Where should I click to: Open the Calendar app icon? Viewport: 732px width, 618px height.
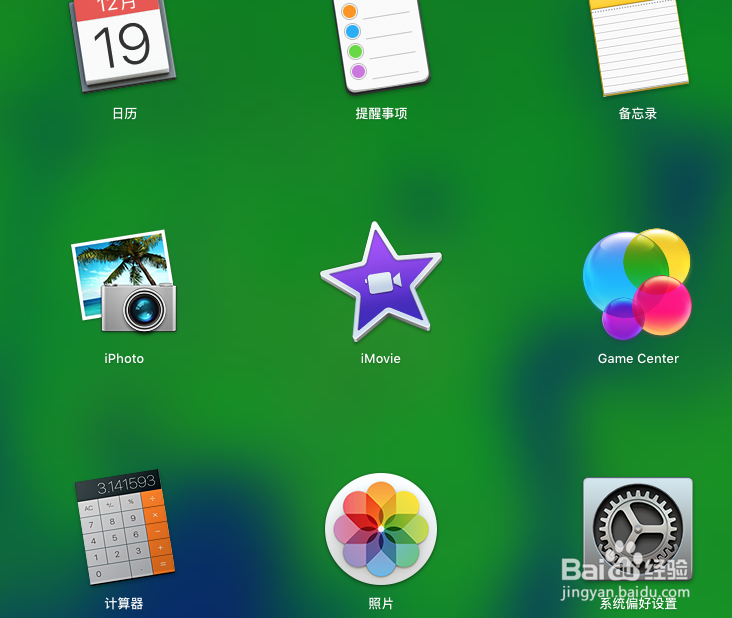tap(123, 45)
